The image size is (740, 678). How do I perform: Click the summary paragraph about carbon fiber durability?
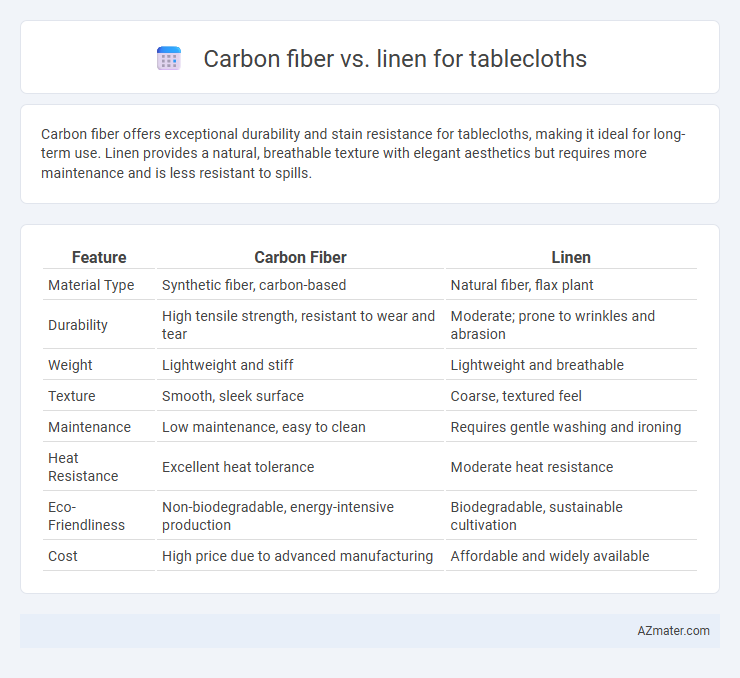point(363,153)
